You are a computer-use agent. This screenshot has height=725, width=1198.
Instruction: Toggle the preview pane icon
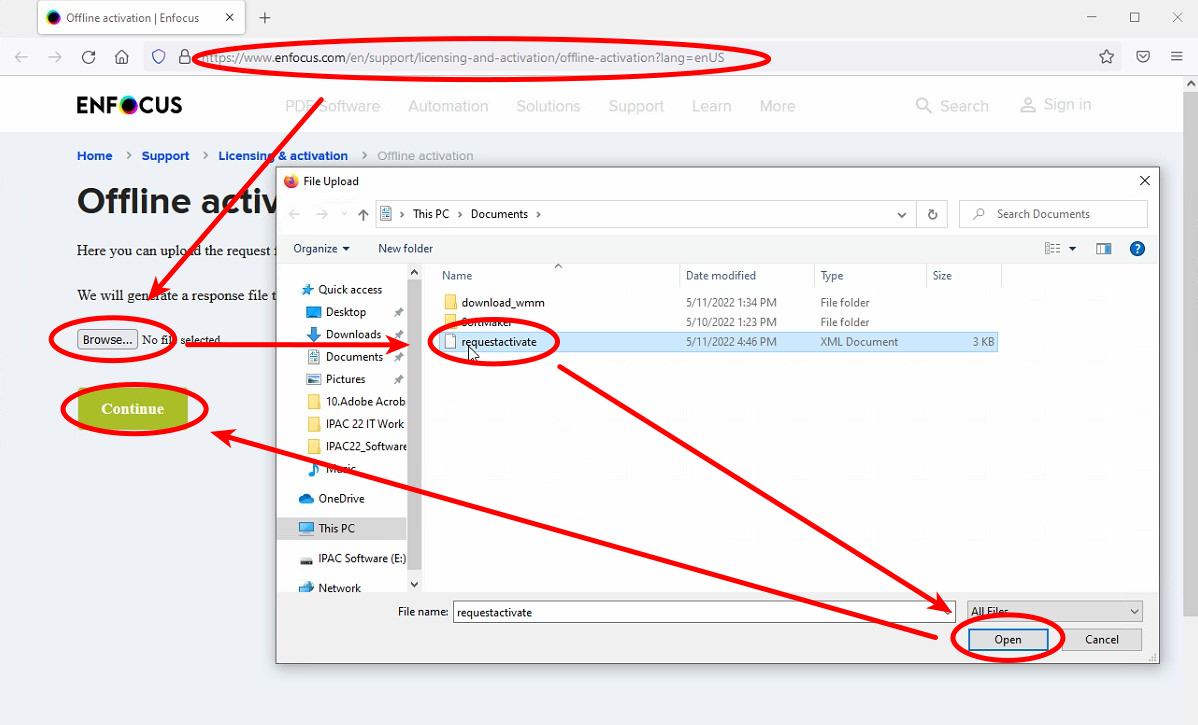(1103, 248)
